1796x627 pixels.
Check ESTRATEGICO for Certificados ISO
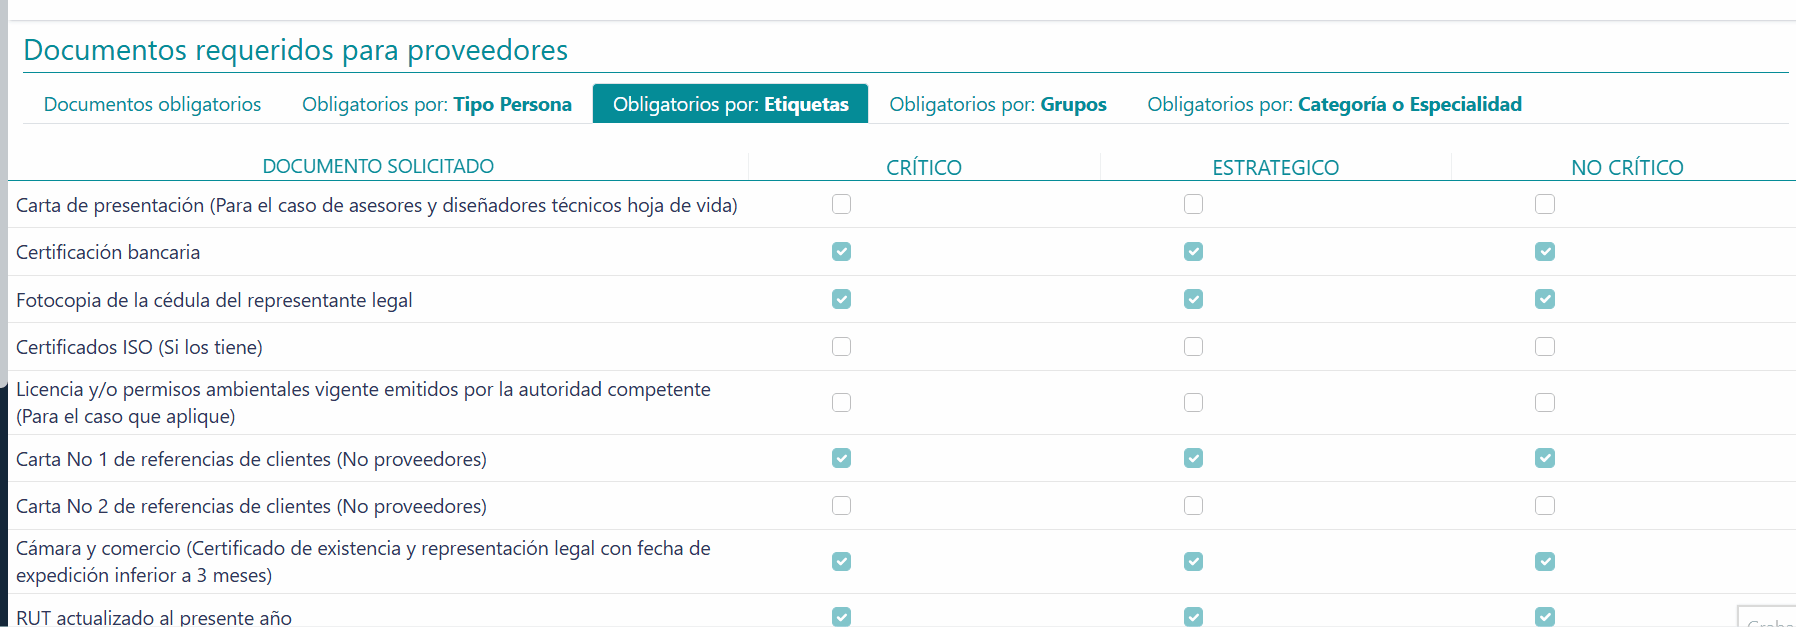(x=1193, y=347)
